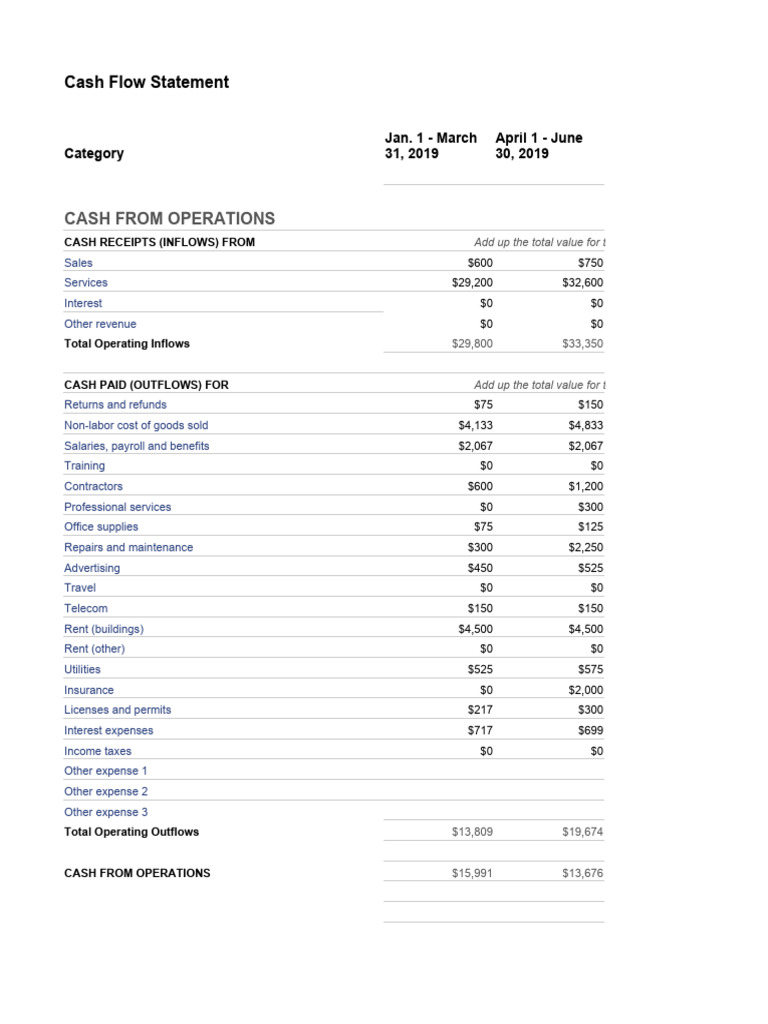Image resolution: width=768 pixels, height=1024 pixels.
Task: Click the Sales row label
Action: [x=78, y=262]
